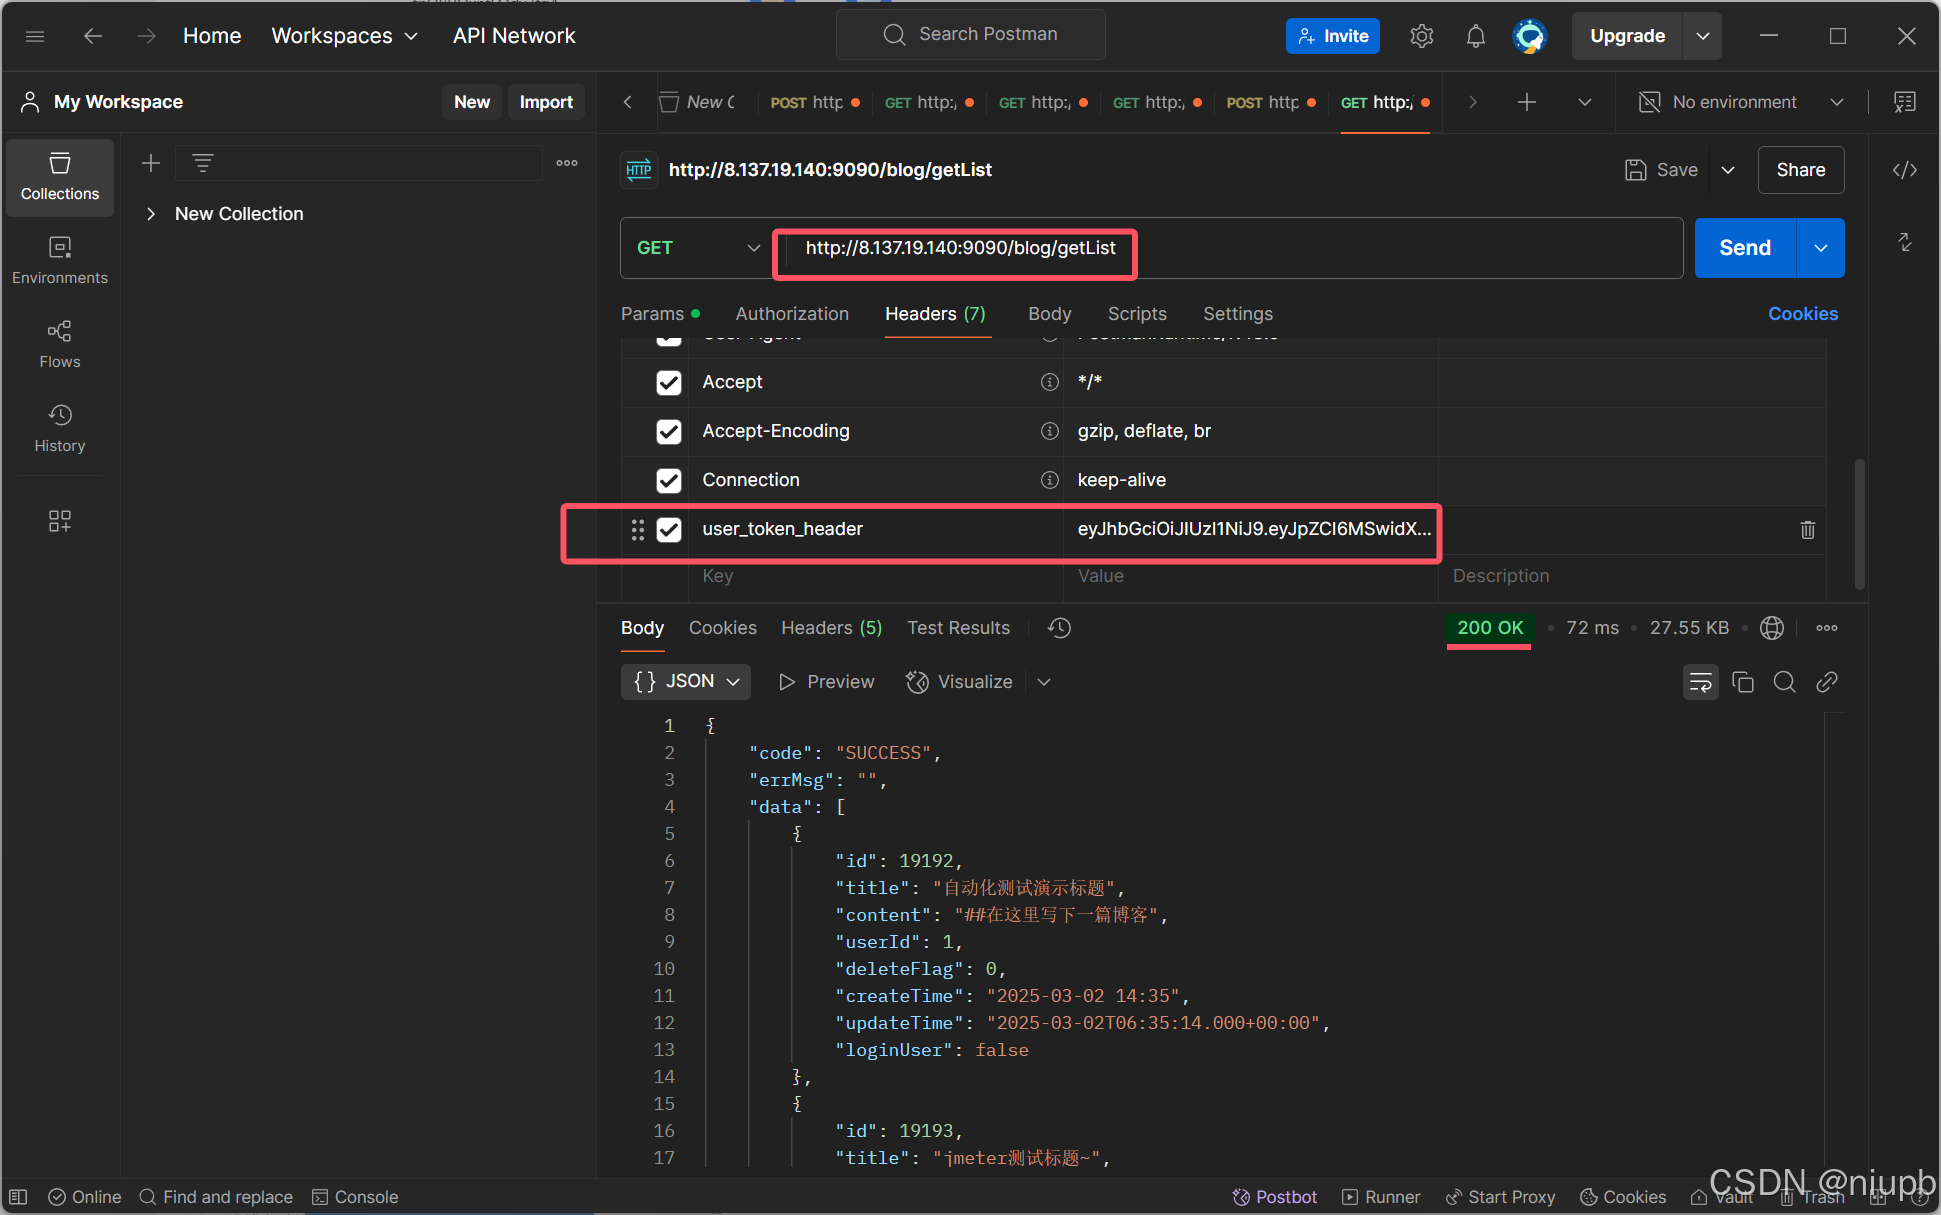Viewport: 1941px width, 1215px height.
Task: Delete the user_token_header row with trash icon
Action: pyautogui.click(x=1807, y=529)
